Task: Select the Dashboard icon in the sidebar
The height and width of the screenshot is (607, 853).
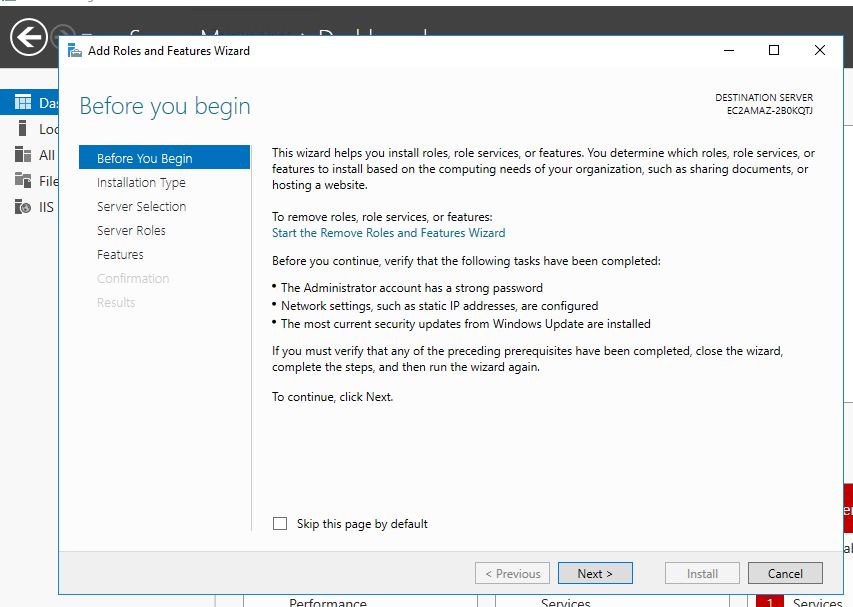Action: [x=22, y=103]
